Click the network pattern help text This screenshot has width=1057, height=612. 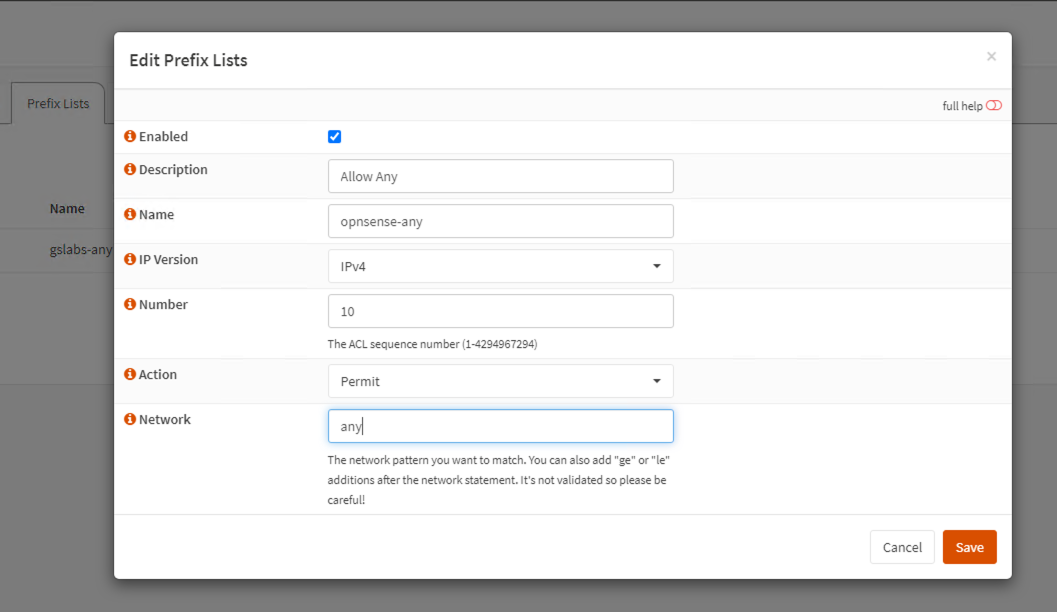tap(498, 480)
